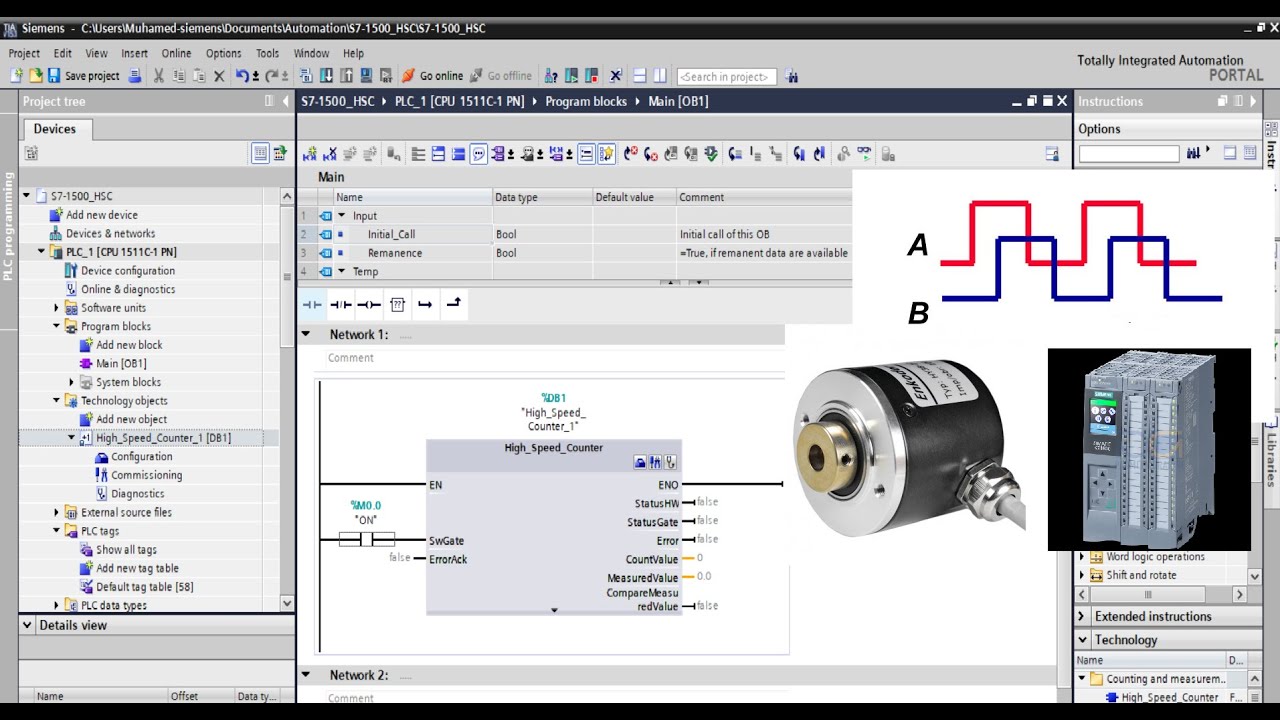Viewport: 1280px width, 720px height.
Task: Open the Project menu
Action: 24,53
